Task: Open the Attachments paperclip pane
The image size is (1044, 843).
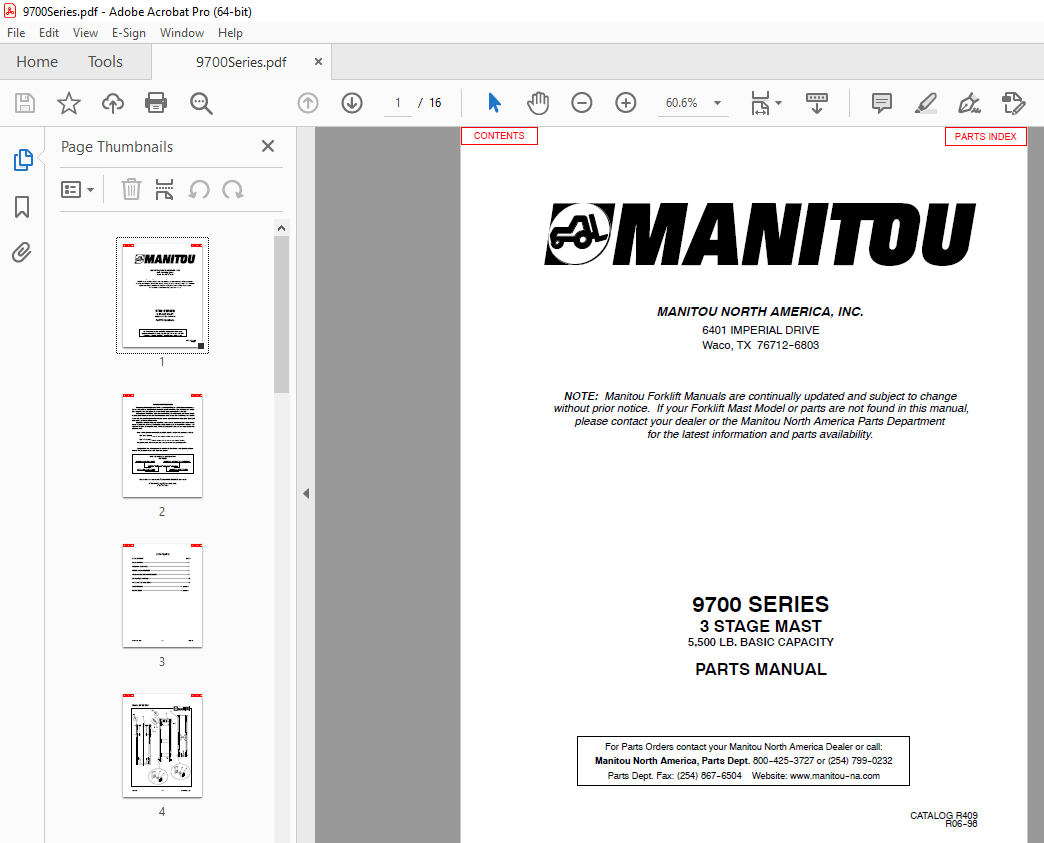Action: (x=22, y=253)
